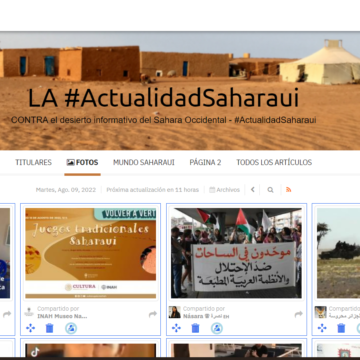Click the round hide-image icon on Násara card

217,328
